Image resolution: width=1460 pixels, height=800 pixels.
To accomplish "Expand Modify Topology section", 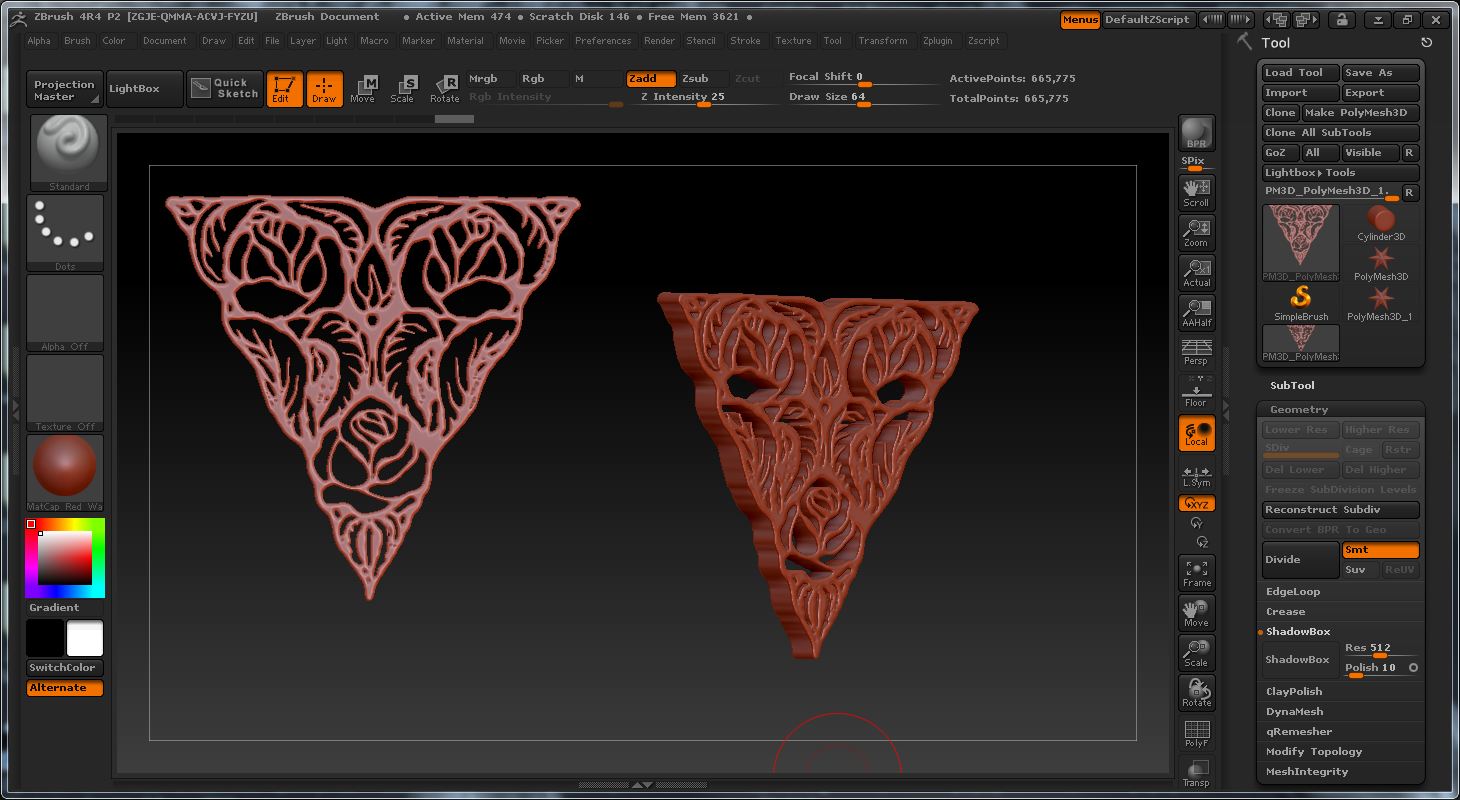I will (1314, 752).
